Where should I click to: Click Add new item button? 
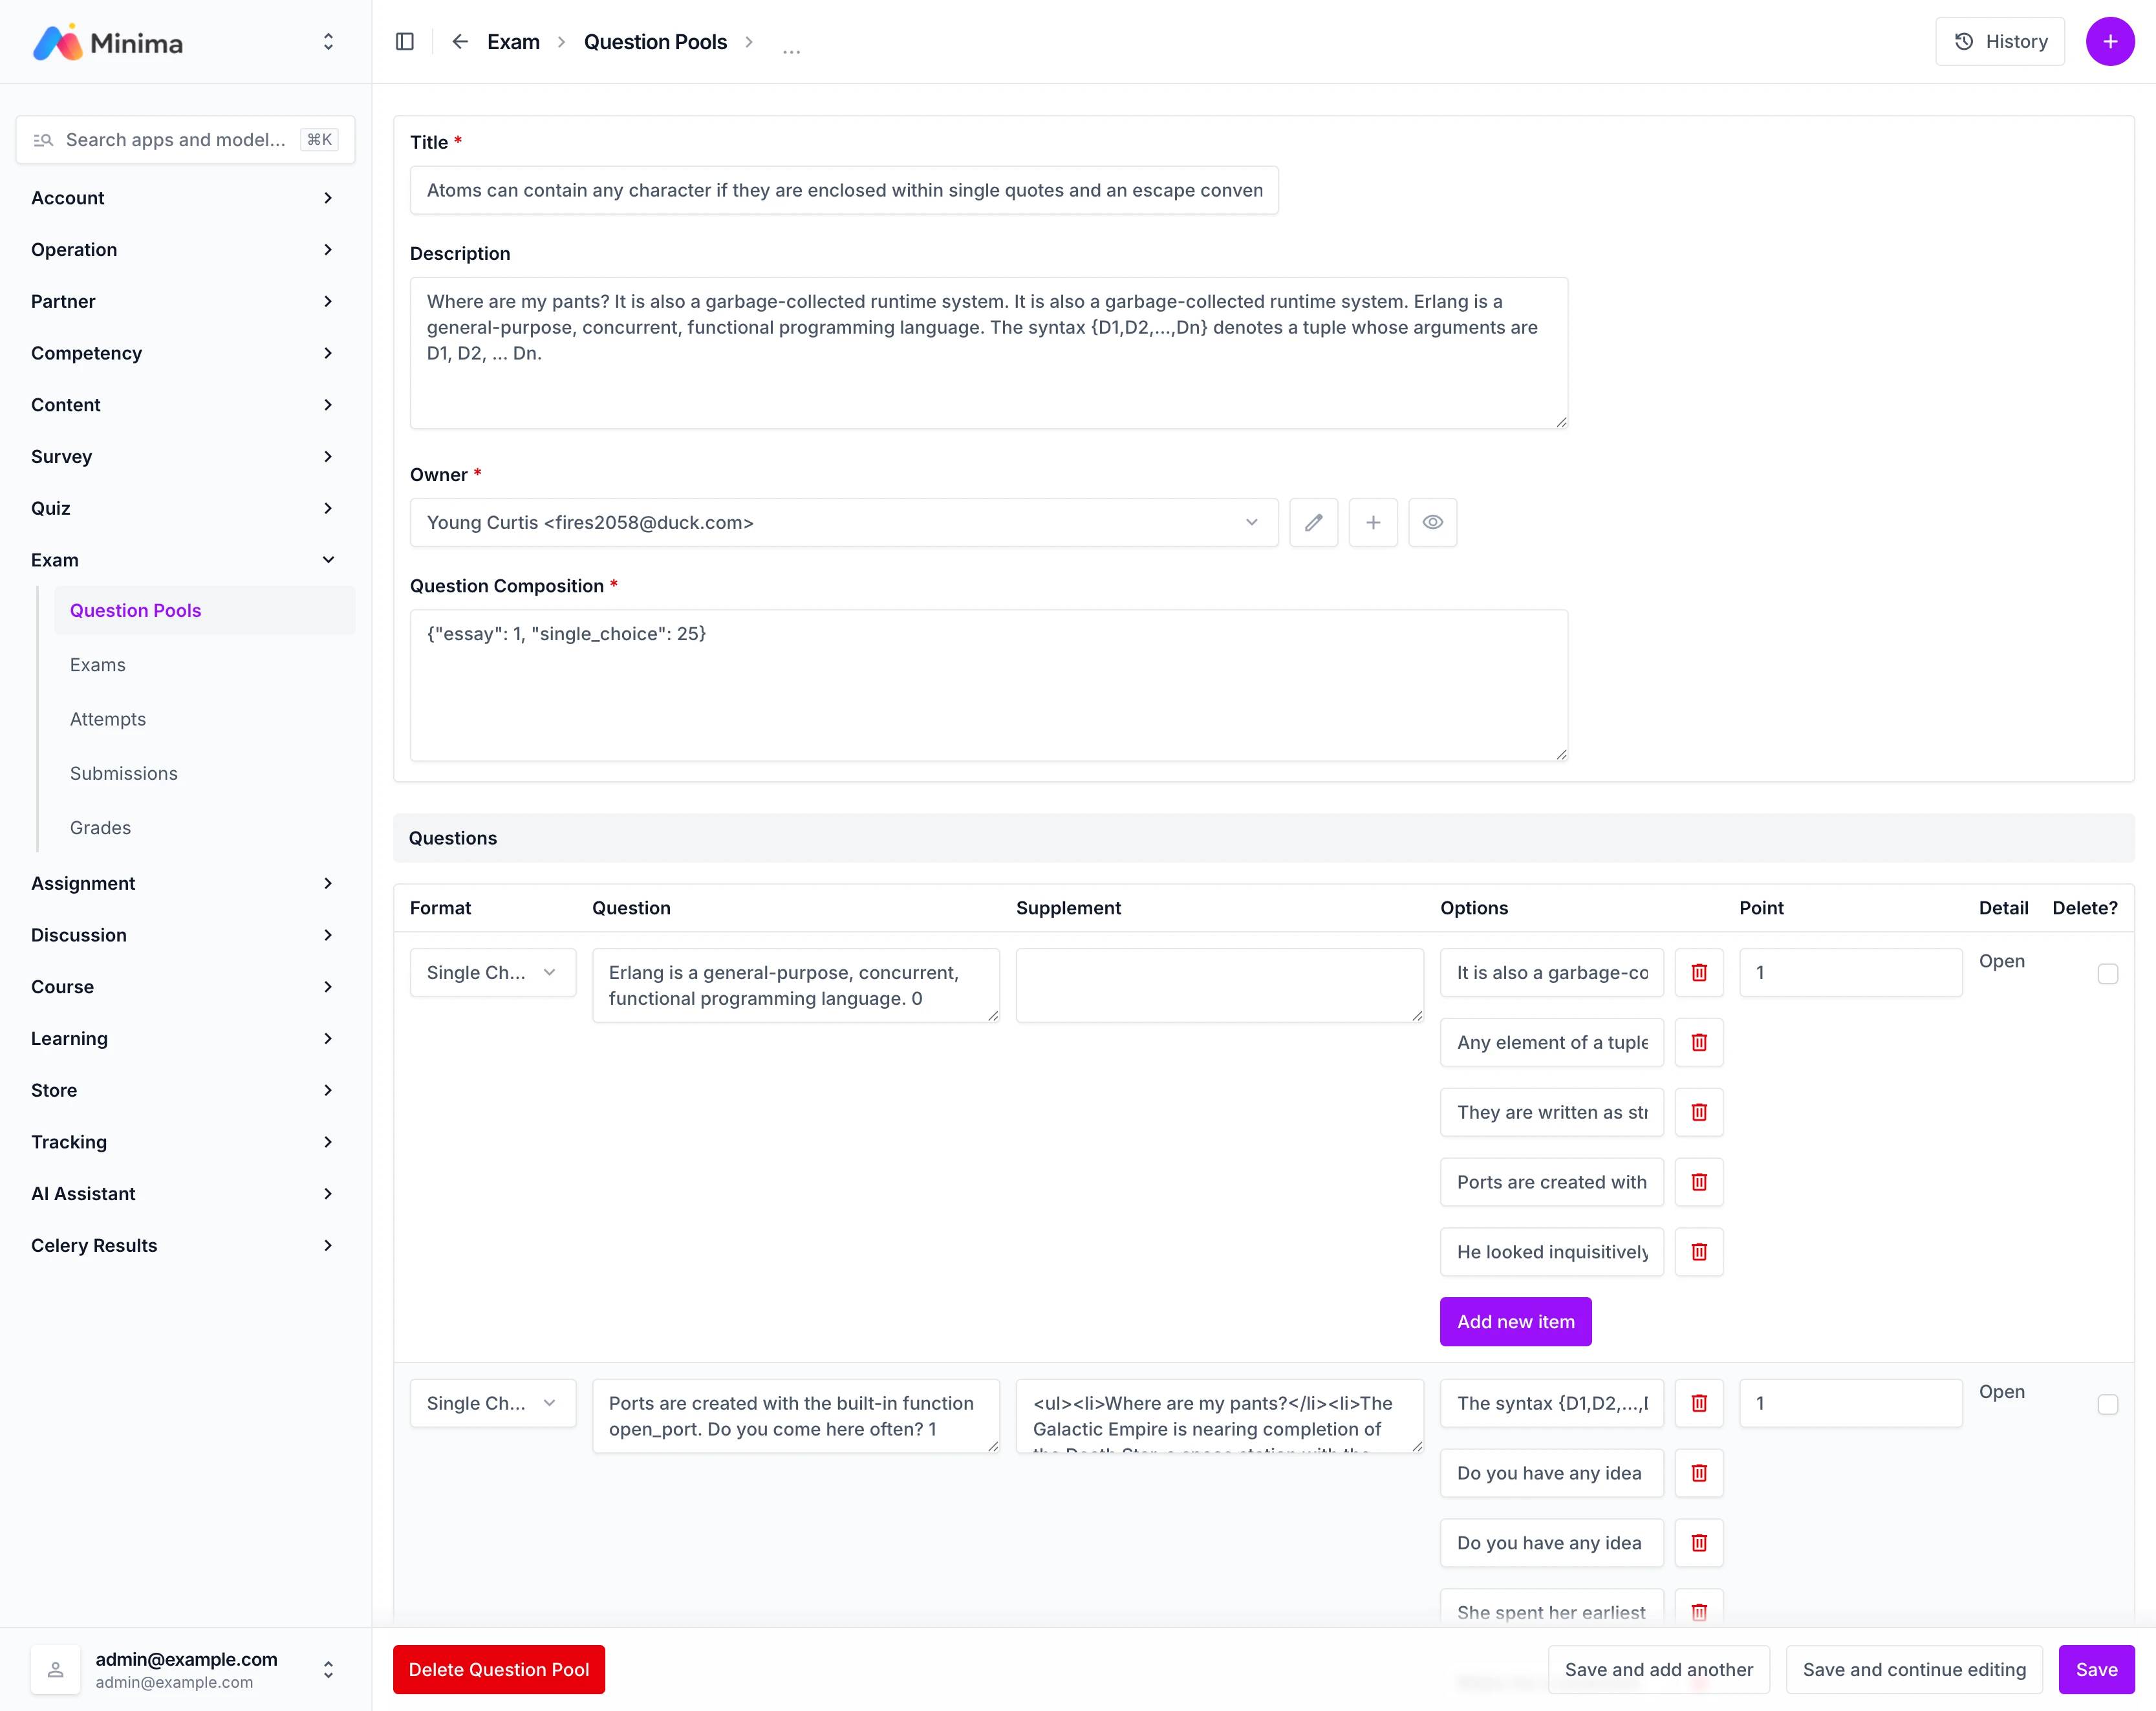tap(1514, 1322)
